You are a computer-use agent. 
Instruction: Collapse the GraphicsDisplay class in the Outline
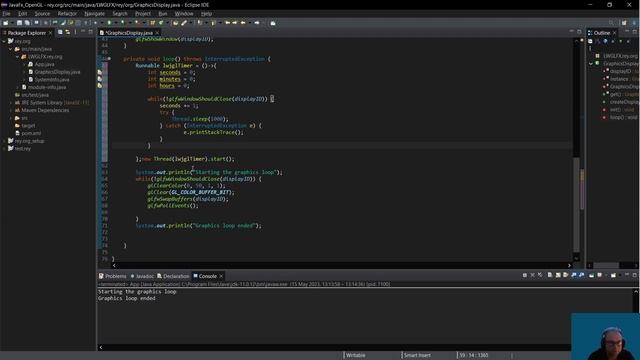coord(591,64)
